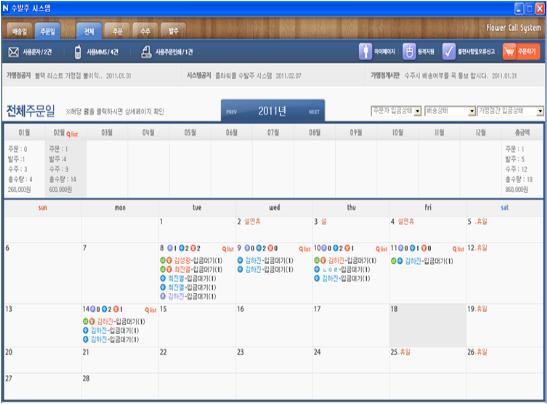Screen dimensions: 547x404
Task: Open the 가맹점공지 notice dated 2011.01.31
Action: pyautogui.click(x=83, y=76)
